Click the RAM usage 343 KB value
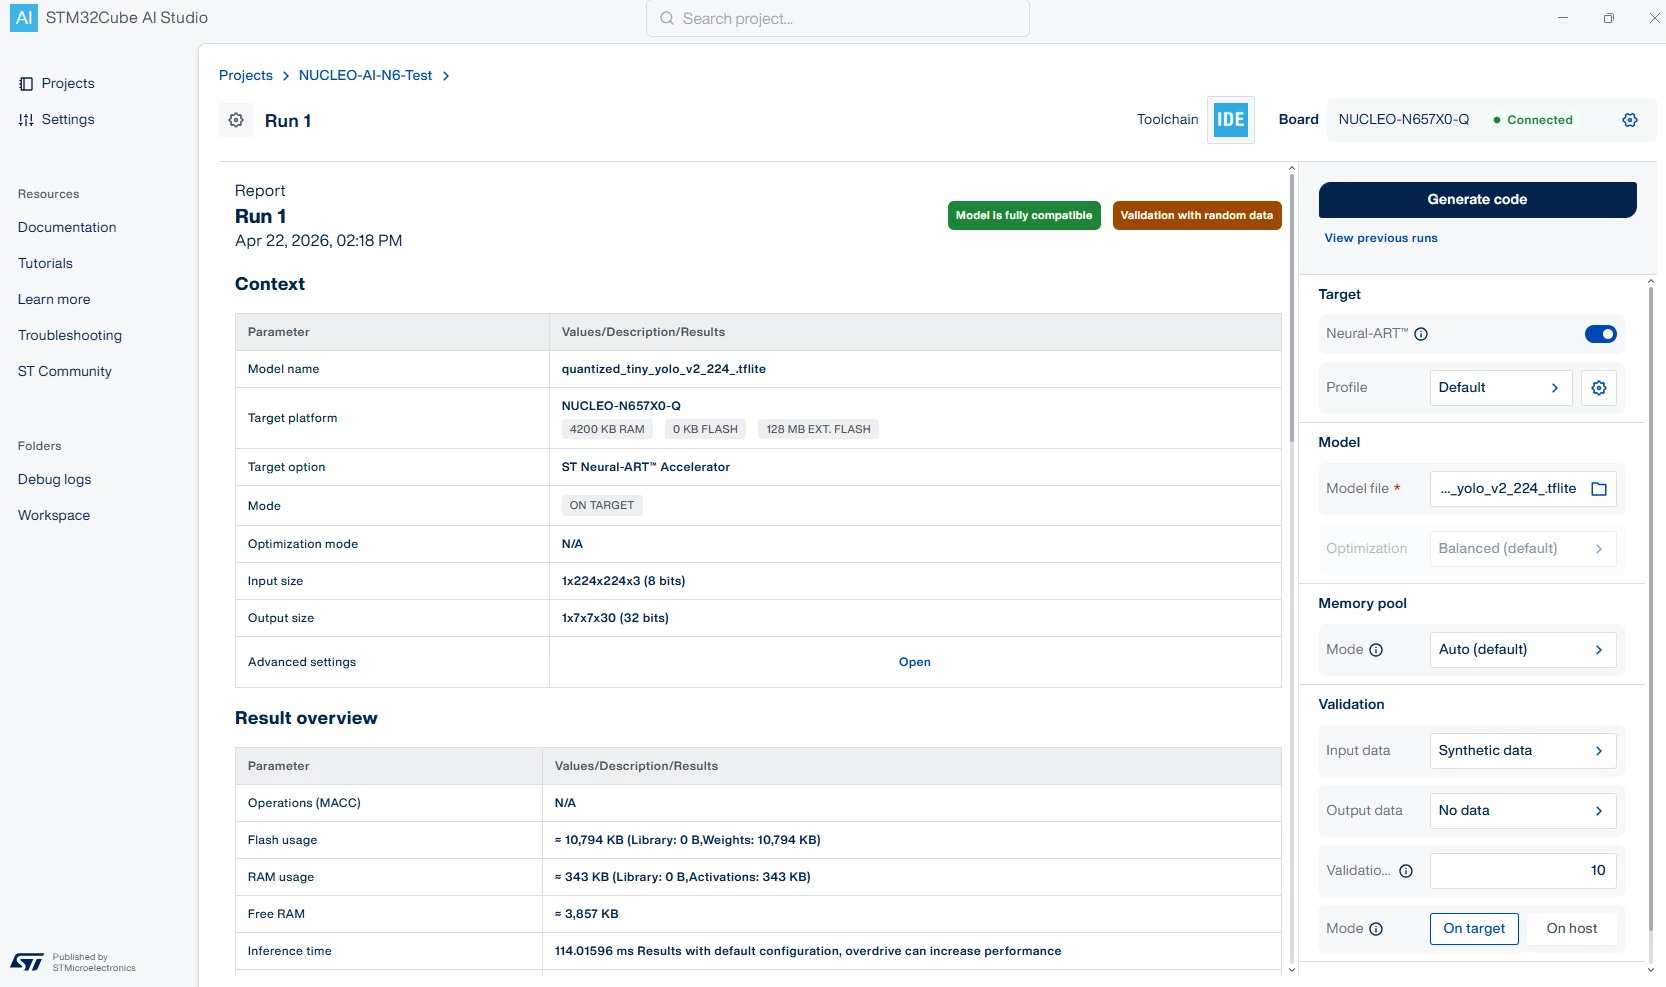This screenshot has width=1666, height=987. click(x=683, y=877)
